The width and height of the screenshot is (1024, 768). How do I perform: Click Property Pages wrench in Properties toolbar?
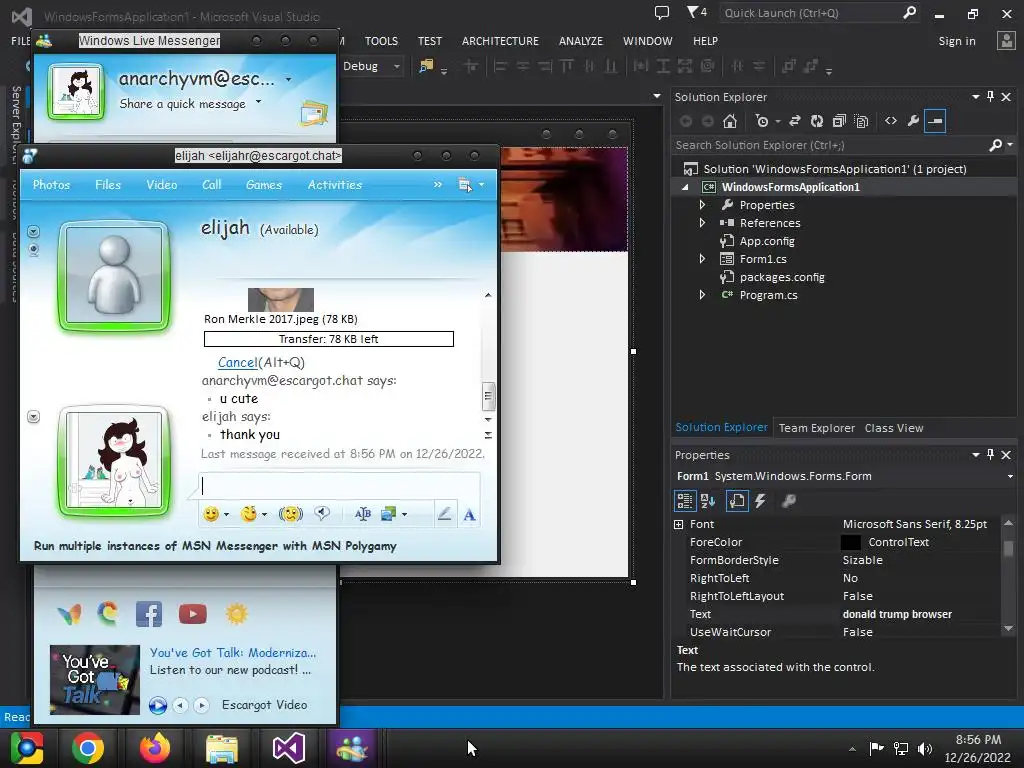[789, 501]
